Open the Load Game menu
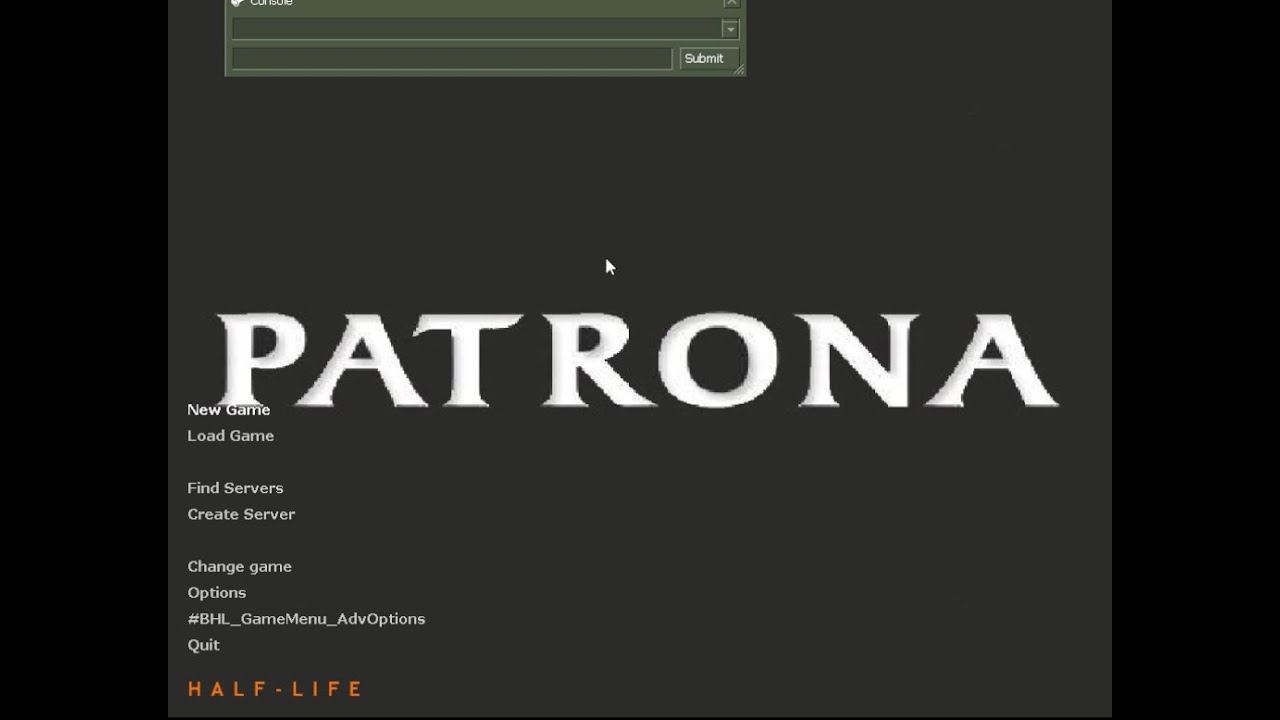Viewport: 1280px width, 720px height. (x=230, y=436)
